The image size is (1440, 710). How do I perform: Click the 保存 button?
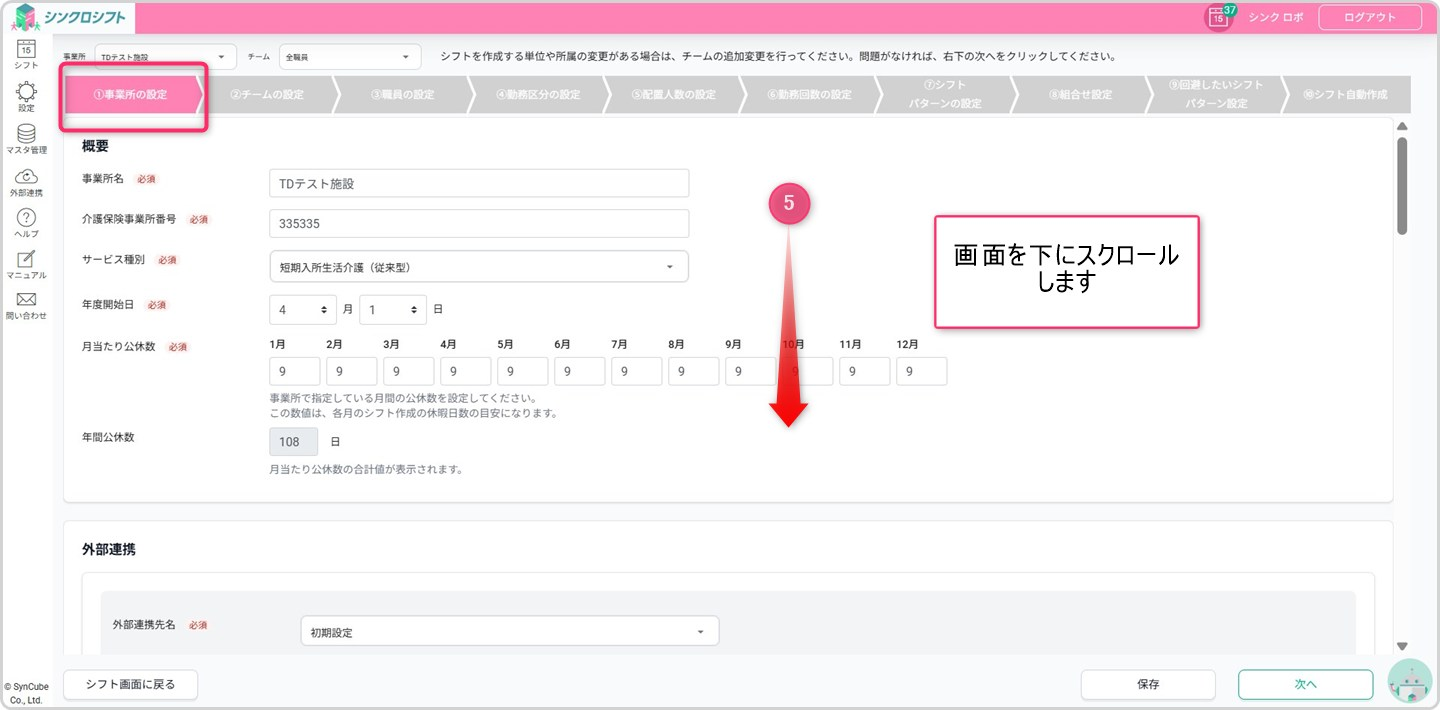[x=1147, y=685]
